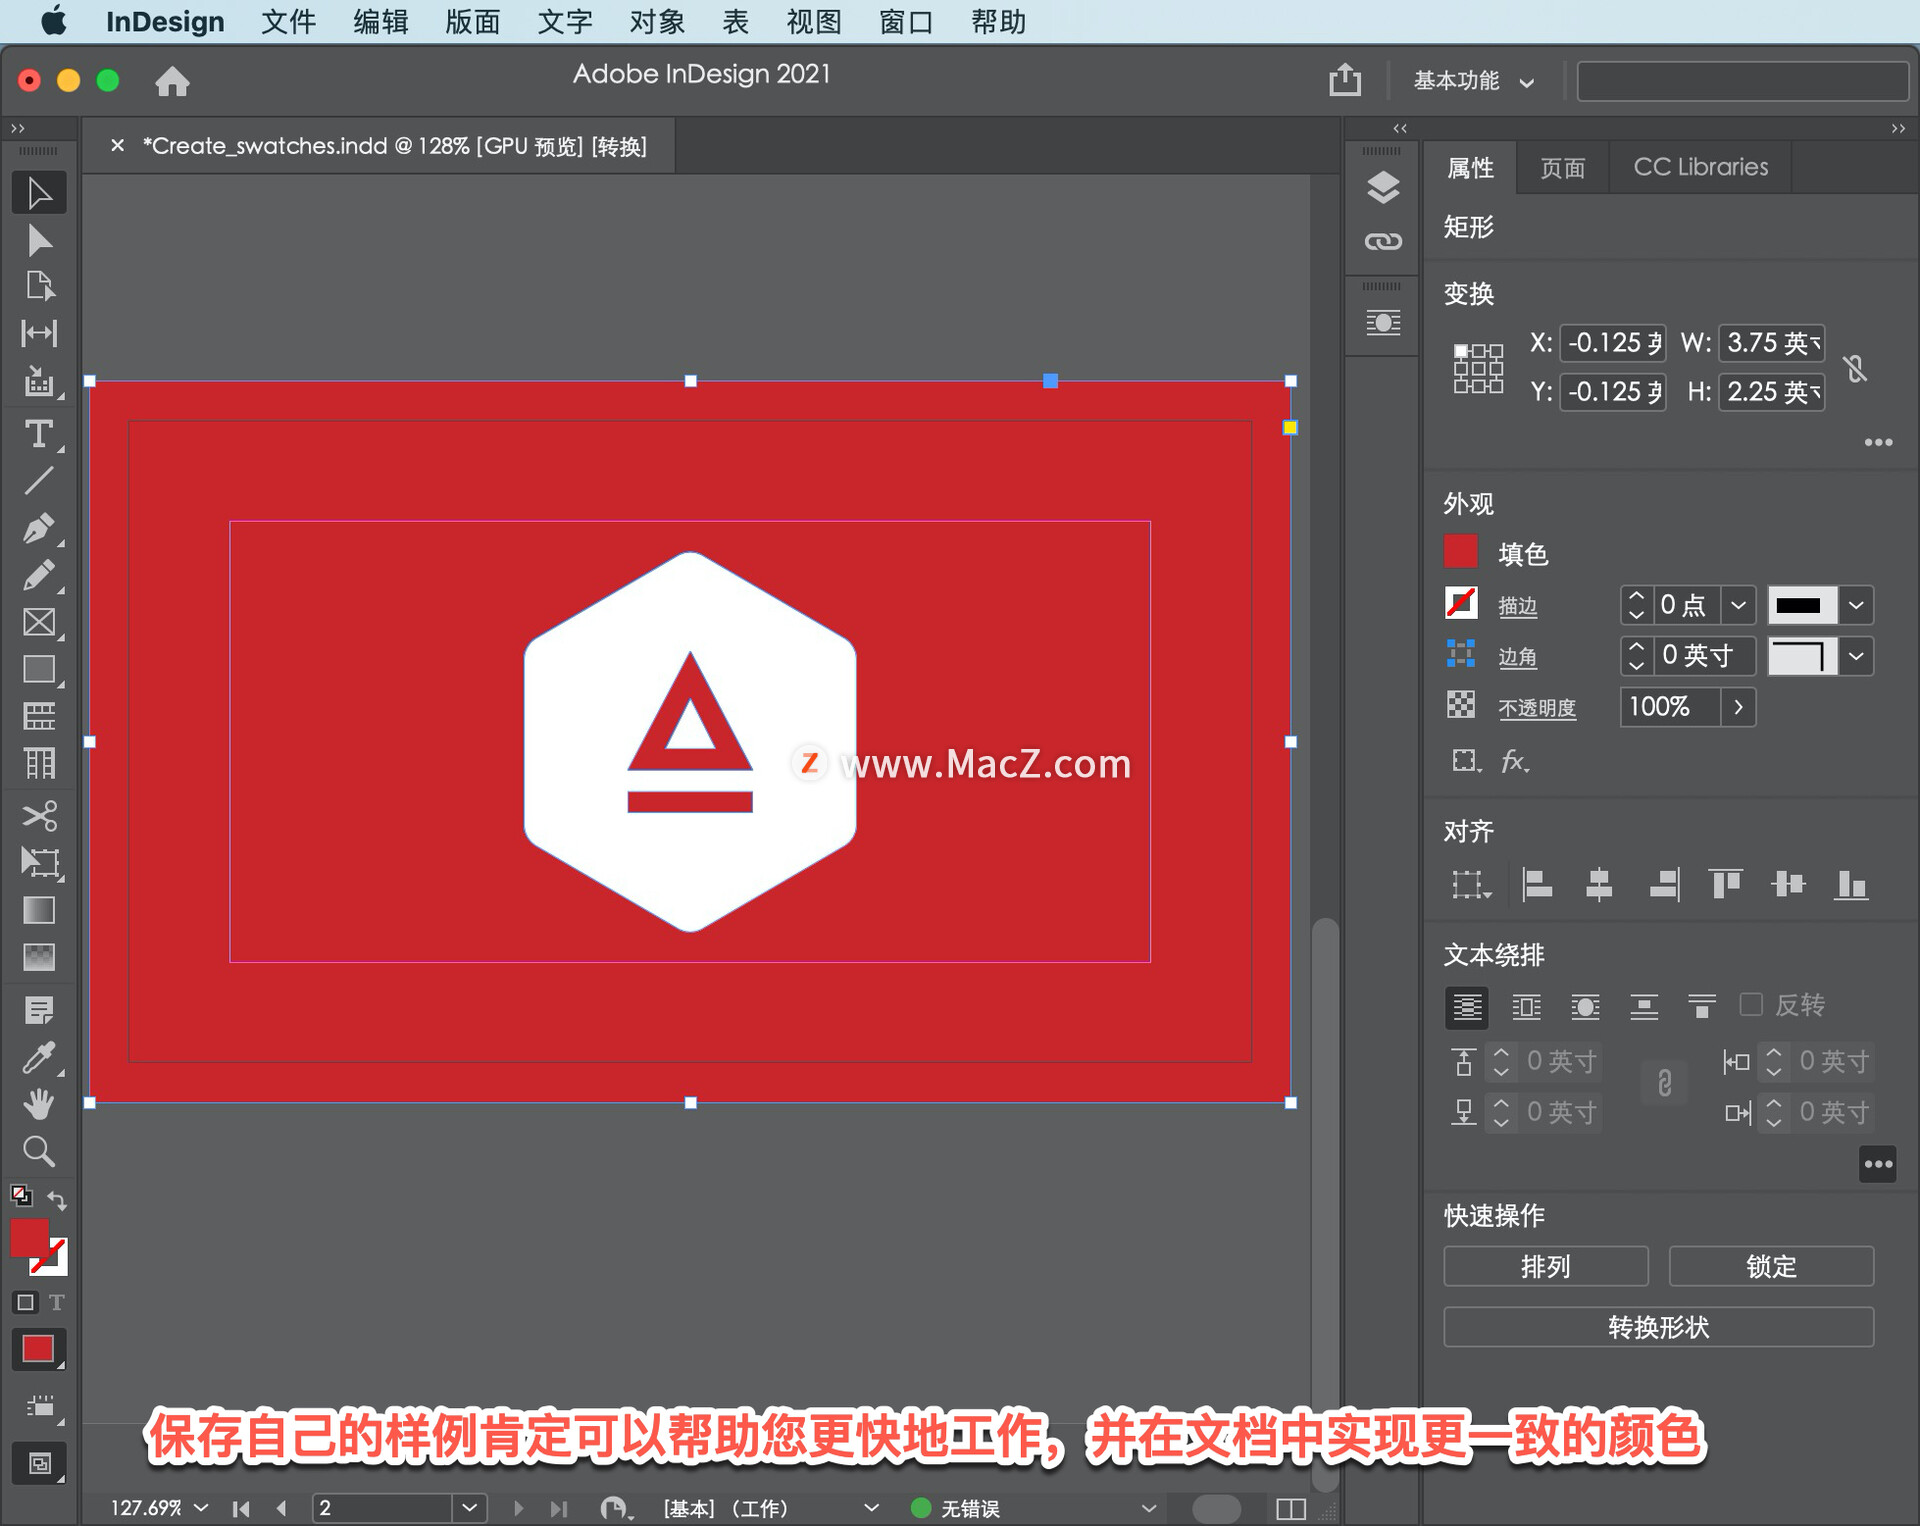Screen dimensions: 1920x1526
Task: Select the Type tool in the toolbar
Action: click(x=39, y=434)
